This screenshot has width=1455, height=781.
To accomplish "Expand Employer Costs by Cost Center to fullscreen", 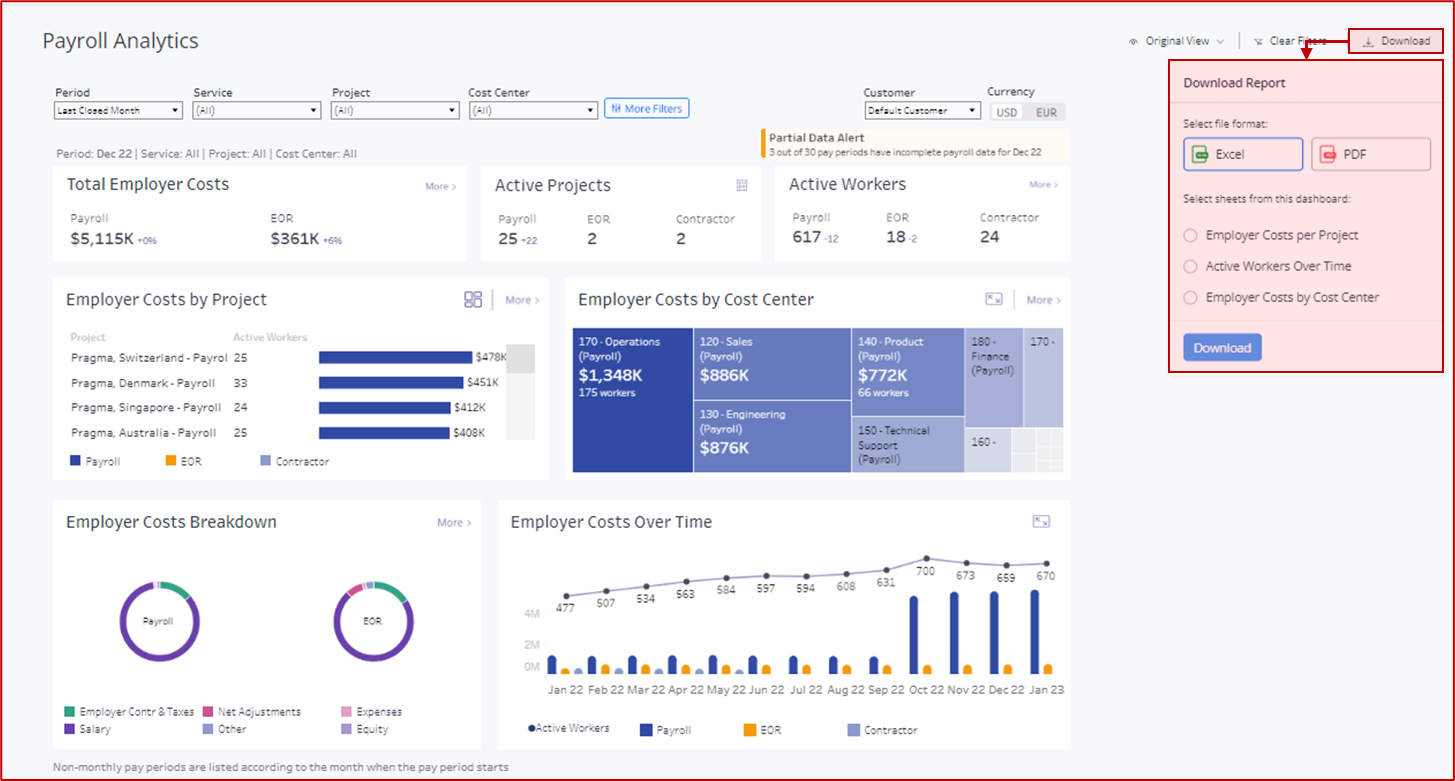I will click(994, 298).
